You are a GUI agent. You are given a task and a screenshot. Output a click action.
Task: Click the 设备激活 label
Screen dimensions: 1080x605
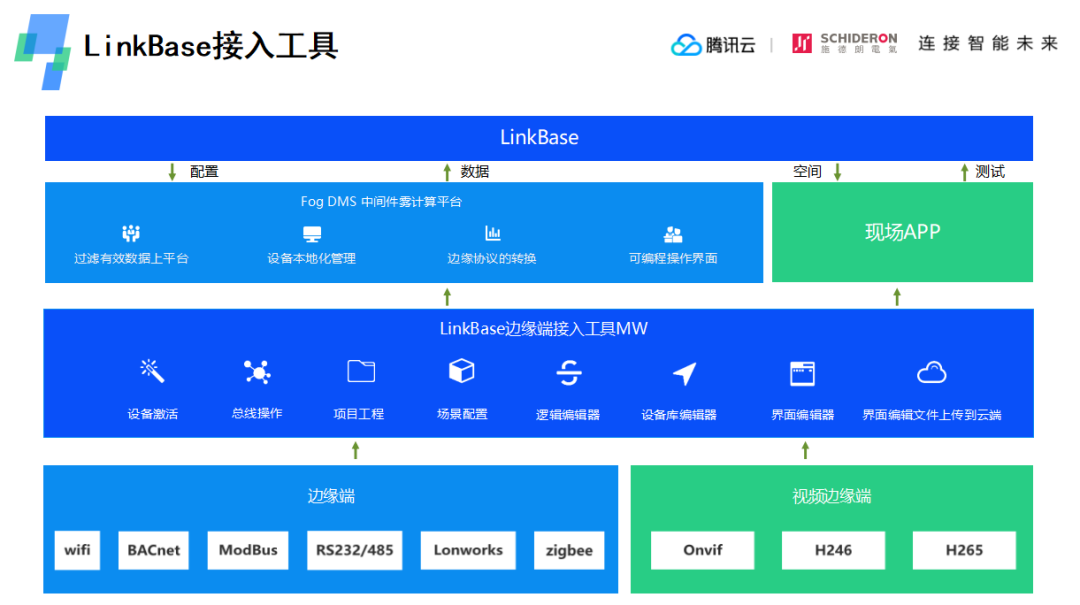[153, 414]
